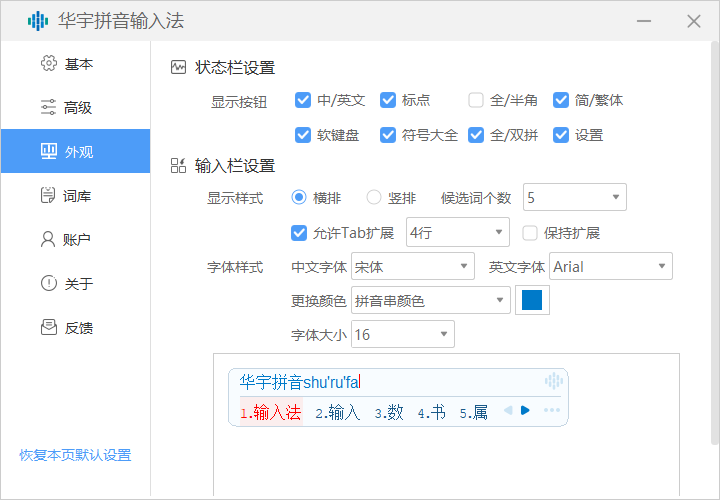Click the 输入栏设置 section icon
The image size is (720, 500).
(x=178, y=166)
